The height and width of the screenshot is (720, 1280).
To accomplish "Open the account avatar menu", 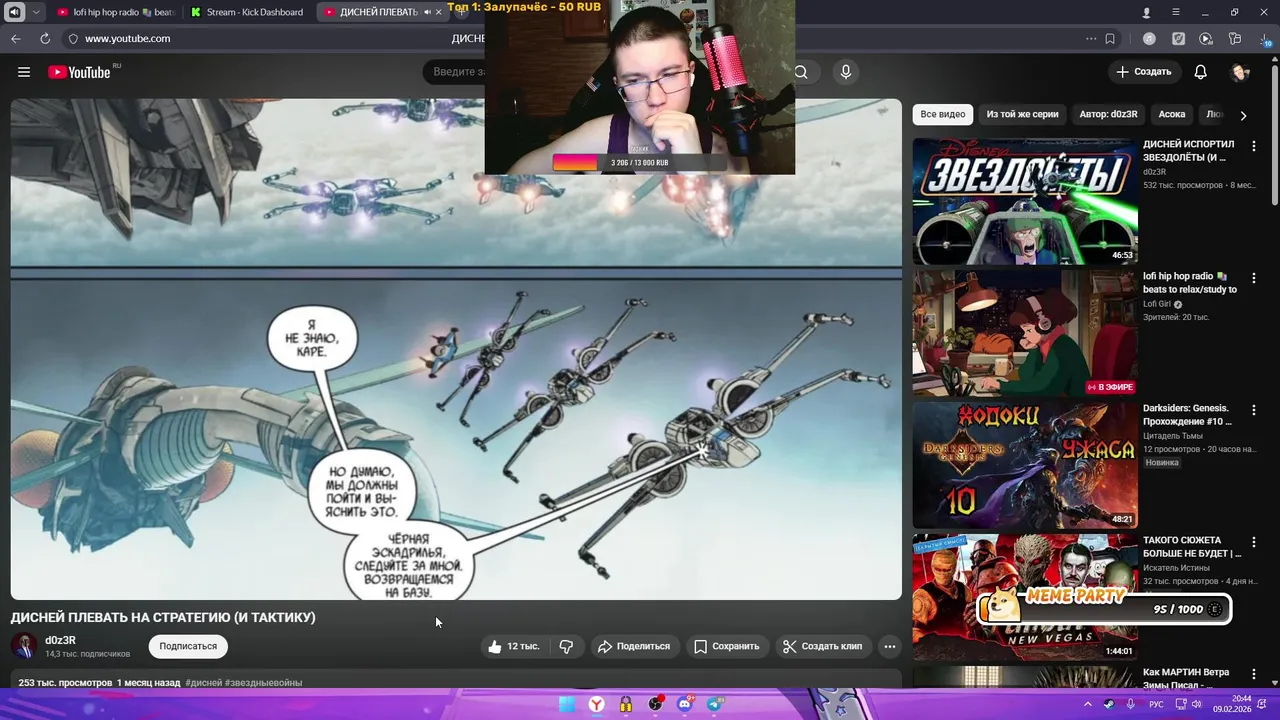I will (1241, 72).
